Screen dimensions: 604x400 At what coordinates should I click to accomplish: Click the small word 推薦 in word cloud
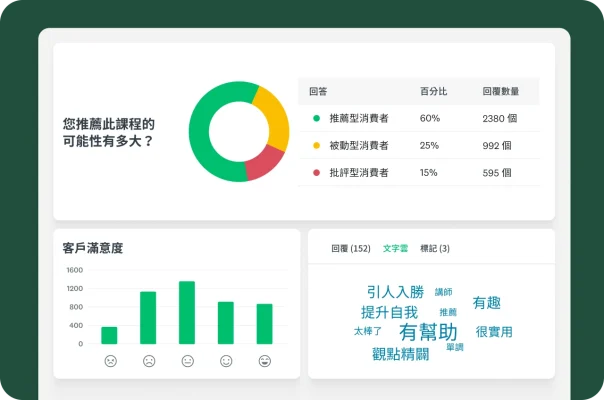click(448, 312)
